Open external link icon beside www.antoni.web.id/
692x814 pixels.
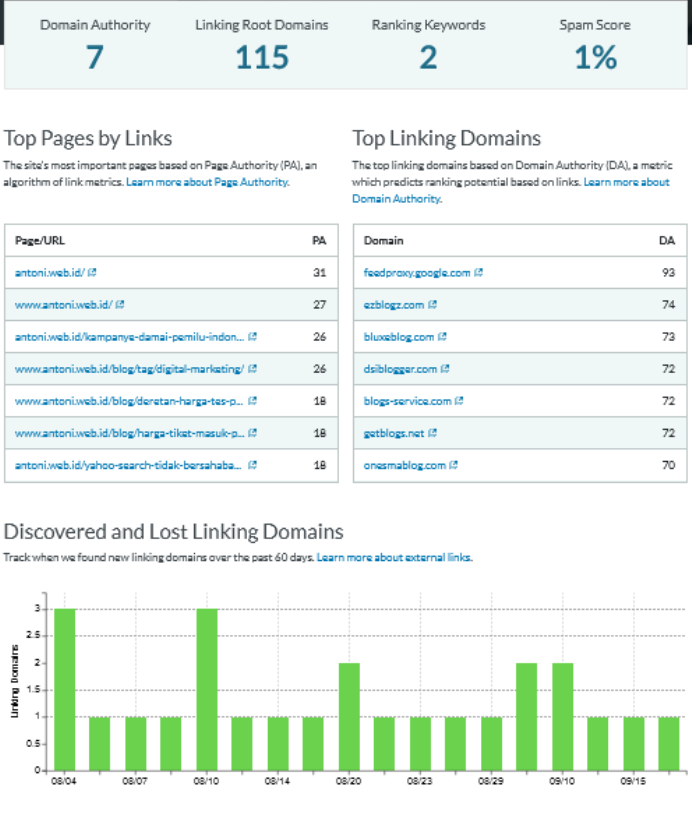pos(120,304)
